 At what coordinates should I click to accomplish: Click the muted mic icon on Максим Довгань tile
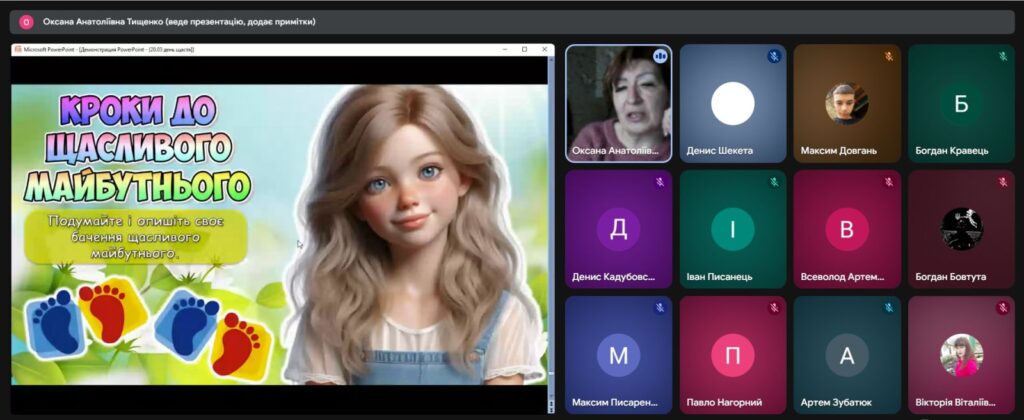[887, 56]
